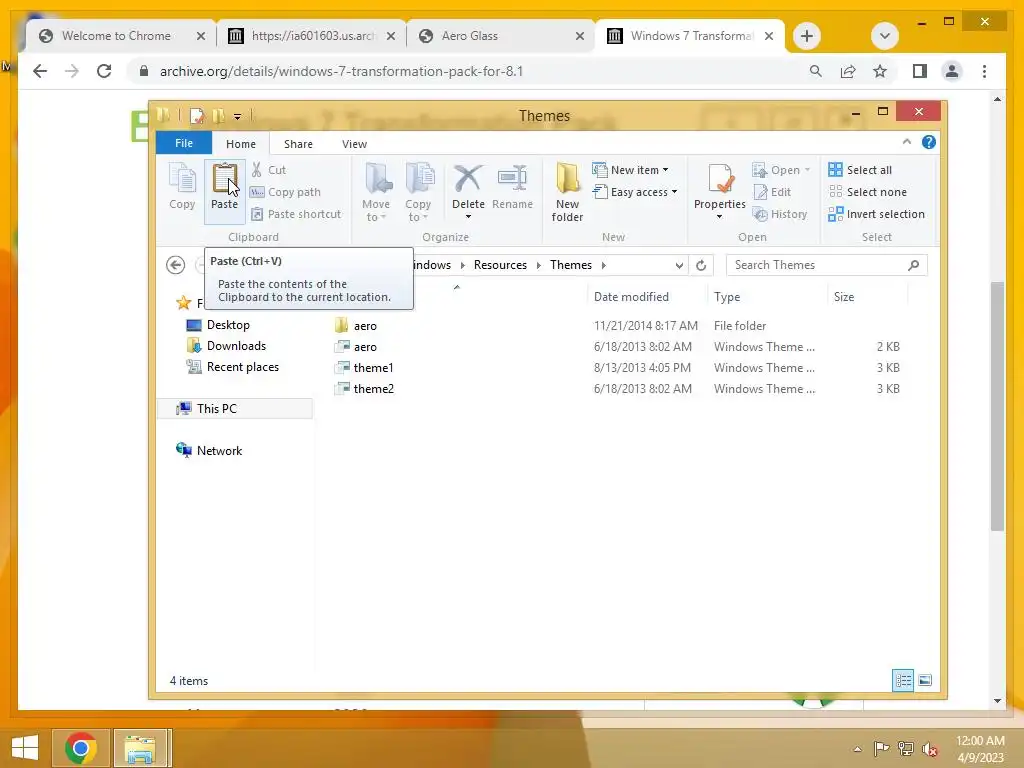Select Downloads in the navigation pane
This screenshot has height=768, width=1024.
coord(236,345)
